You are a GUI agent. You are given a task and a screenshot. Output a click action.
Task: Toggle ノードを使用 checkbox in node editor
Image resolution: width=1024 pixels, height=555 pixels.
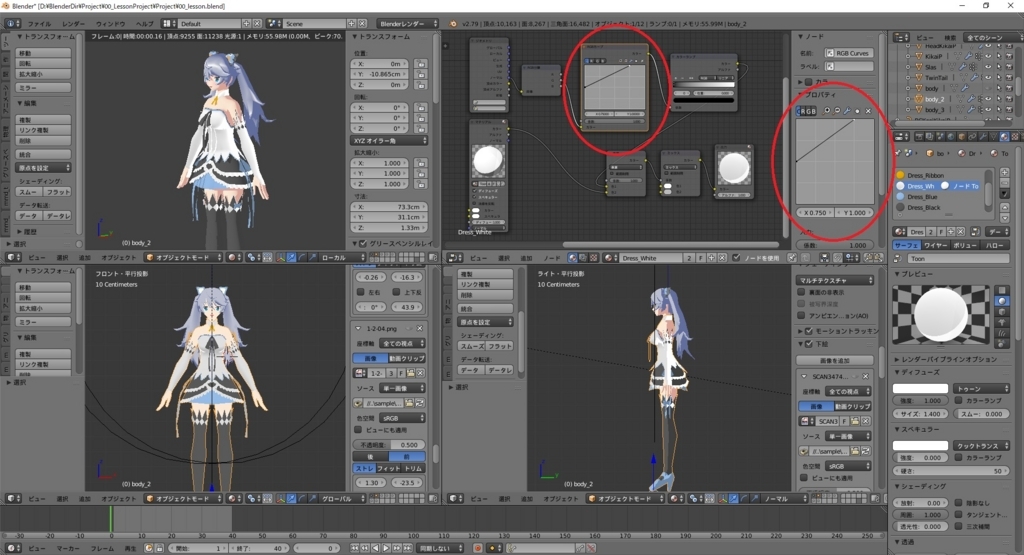(737, 258)
